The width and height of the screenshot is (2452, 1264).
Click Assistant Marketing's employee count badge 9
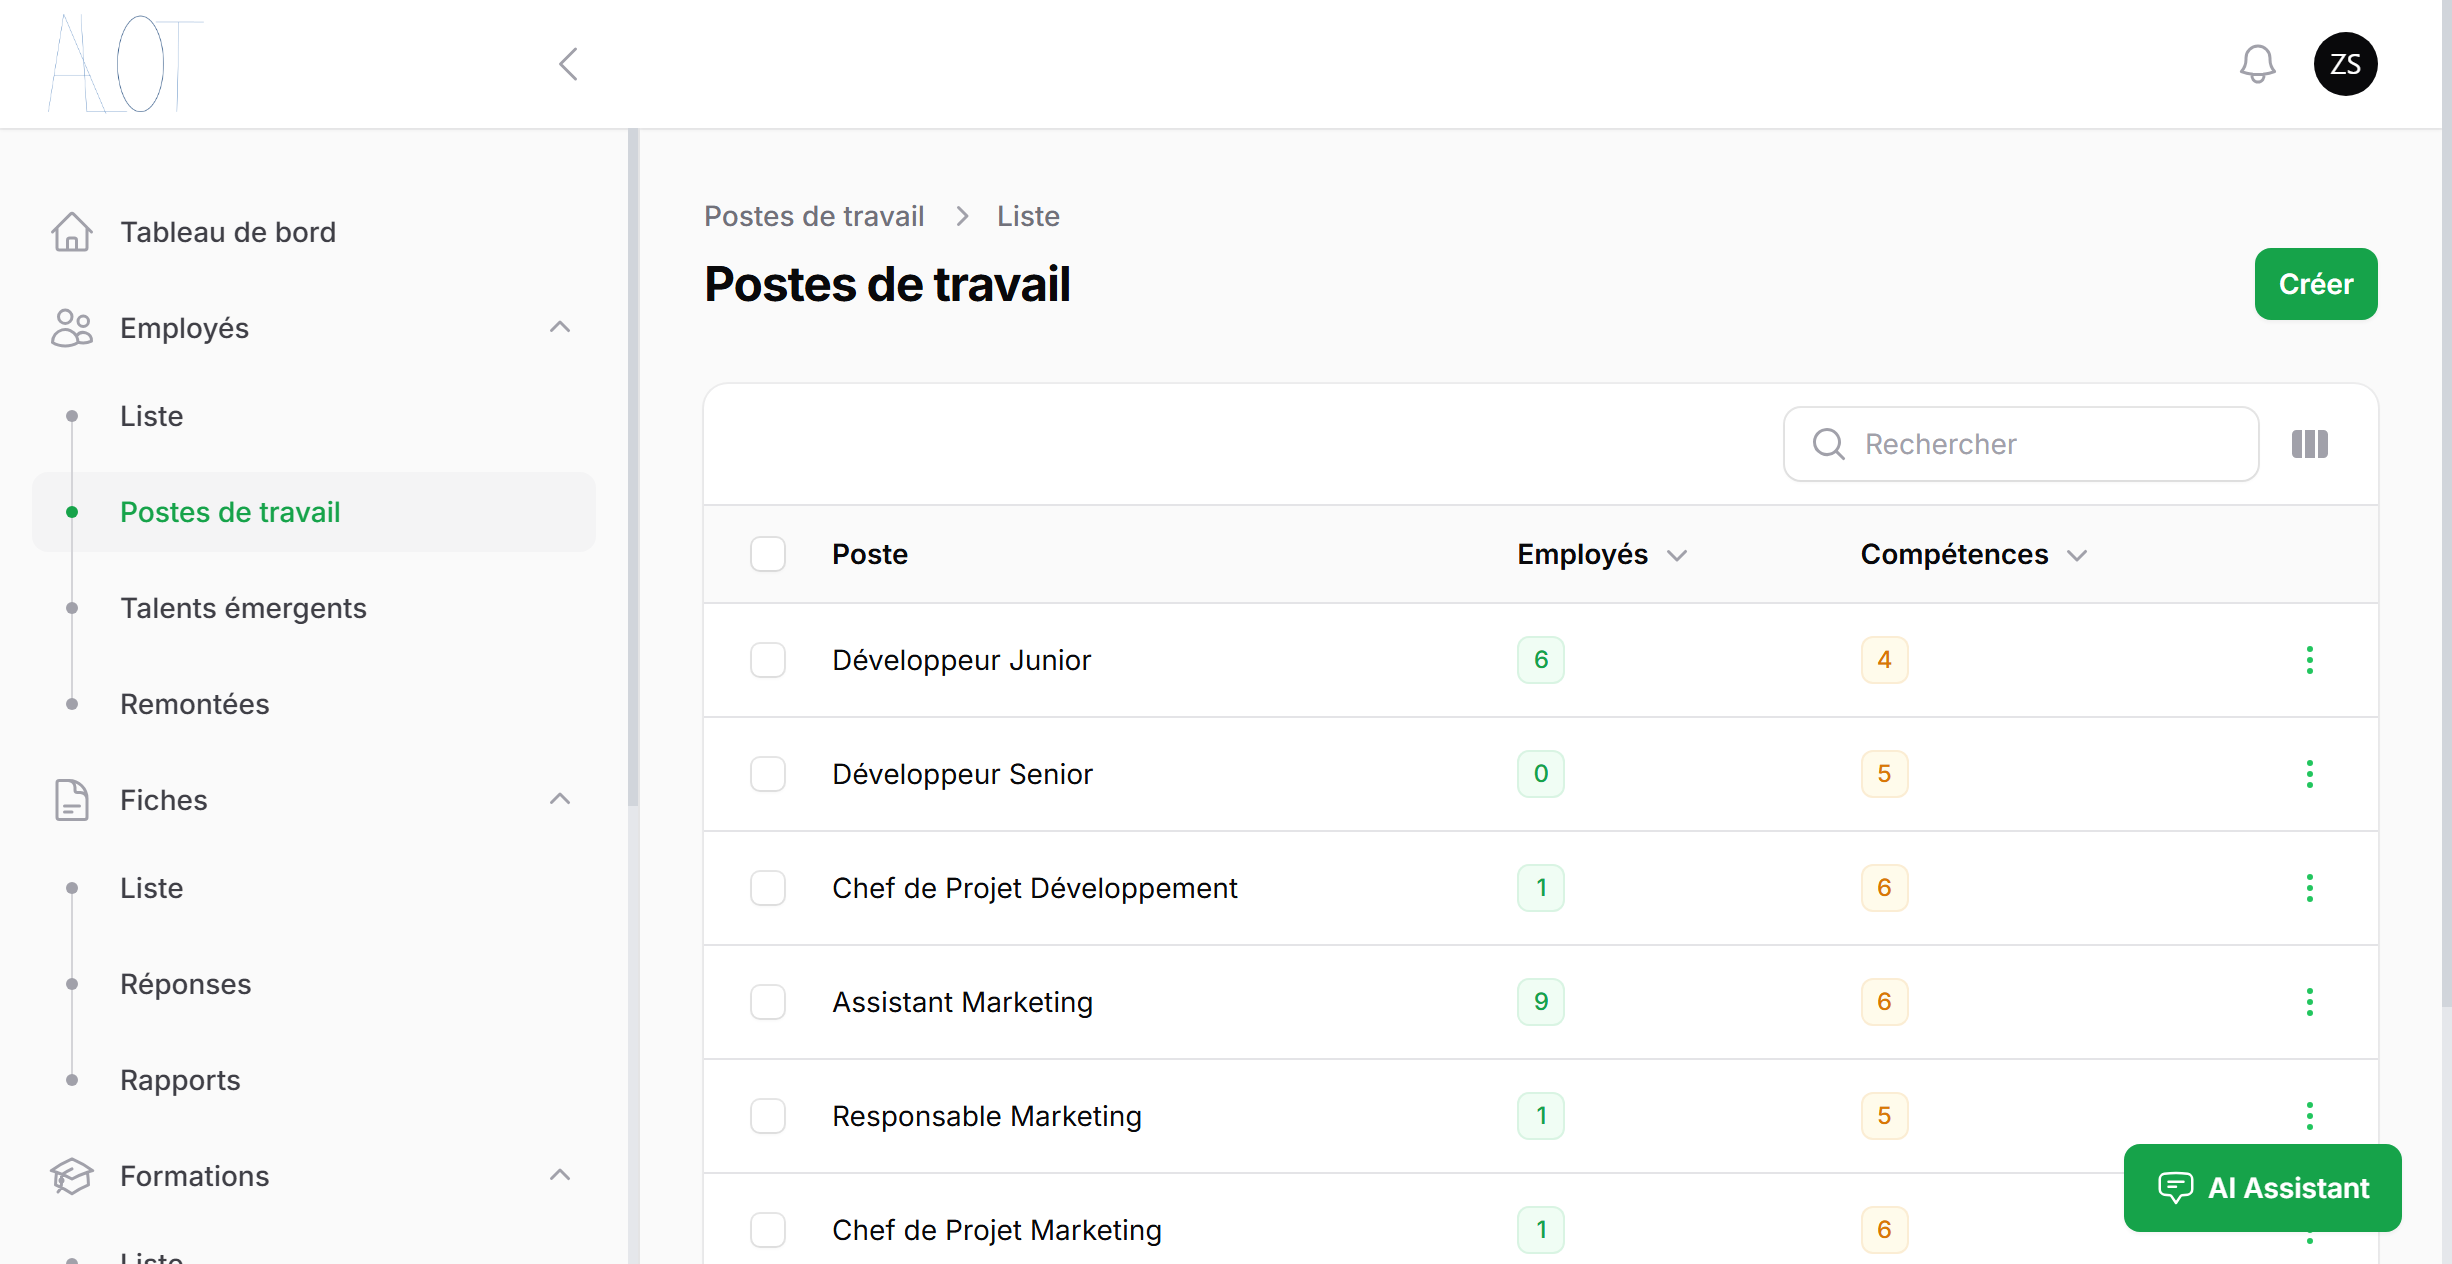1541,1002
